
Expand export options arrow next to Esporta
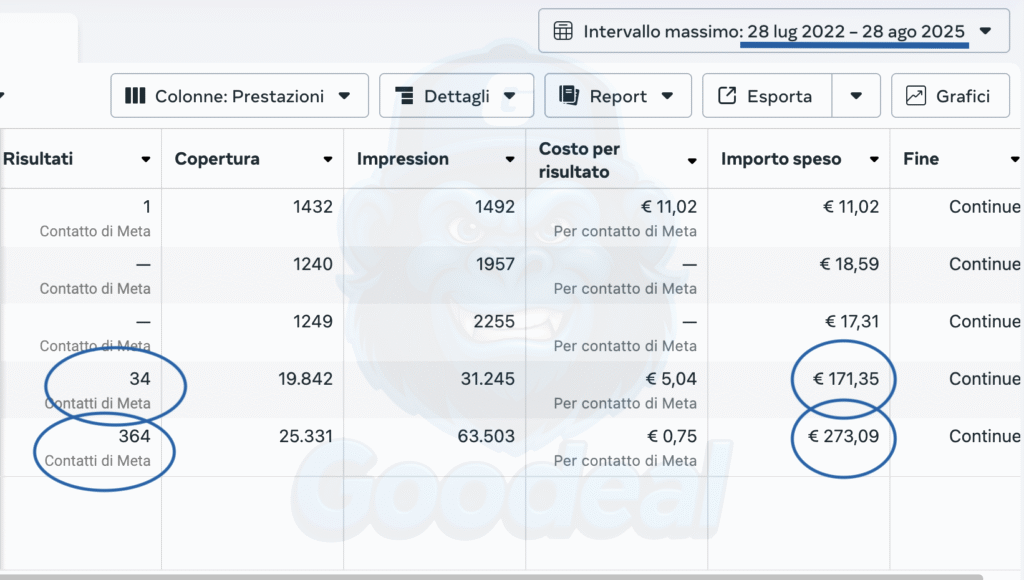pyautogui.click(x=856, y=96)
